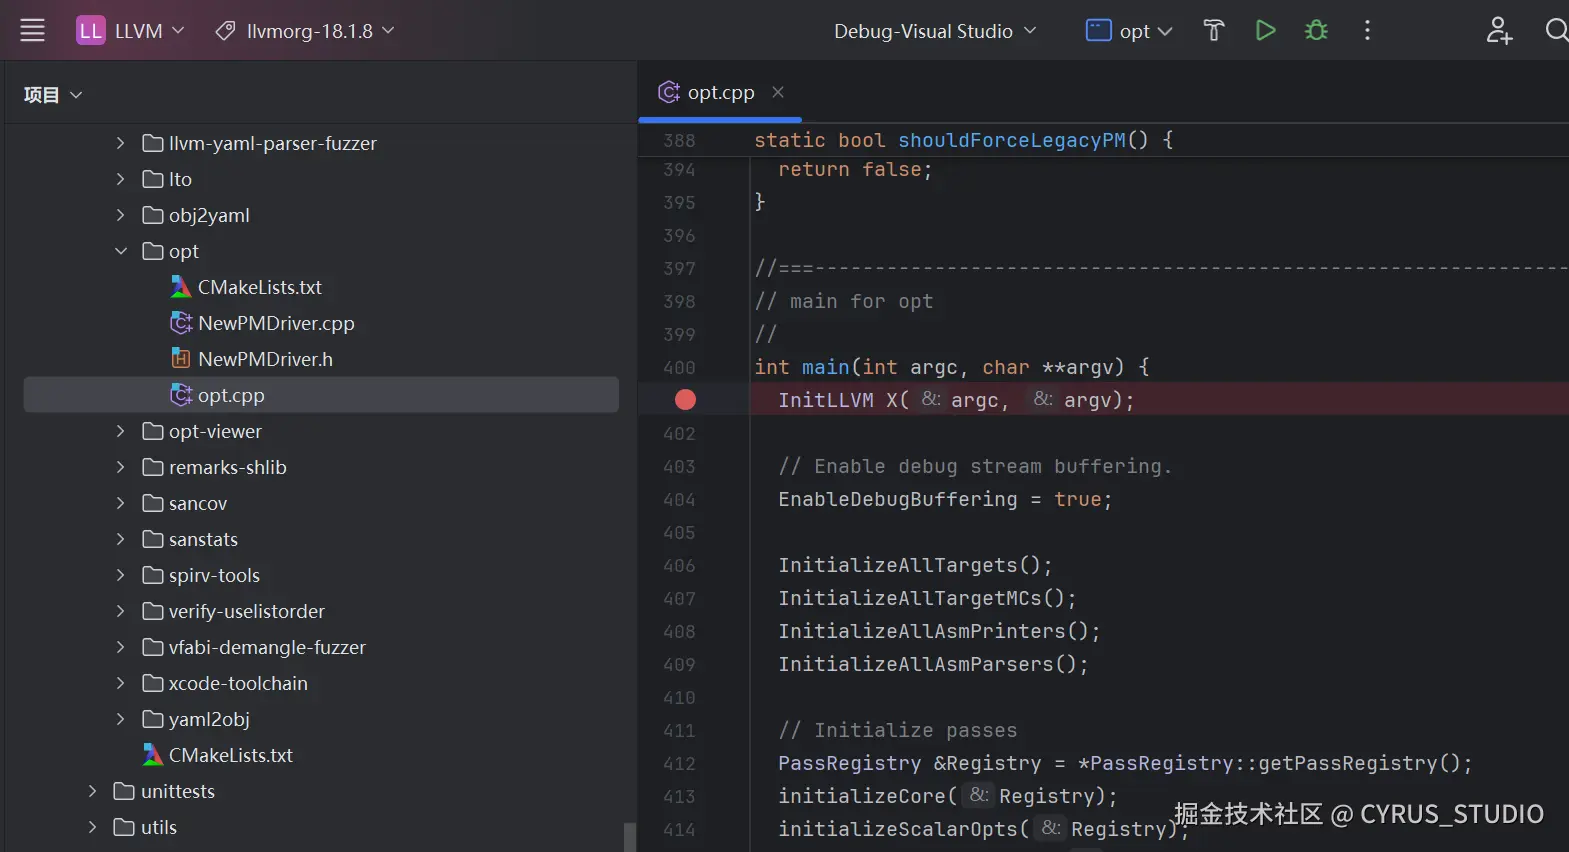This screenshot has height=852, width=1569.
Task: Expand the opt-viewer folder
Action: click(121, 431)
